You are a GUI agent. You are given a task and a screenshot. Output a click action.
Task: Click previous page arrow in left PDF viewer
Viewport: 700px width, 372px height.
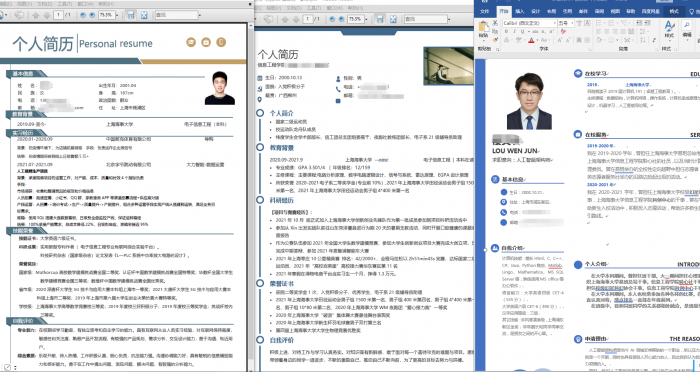(36, 15)
